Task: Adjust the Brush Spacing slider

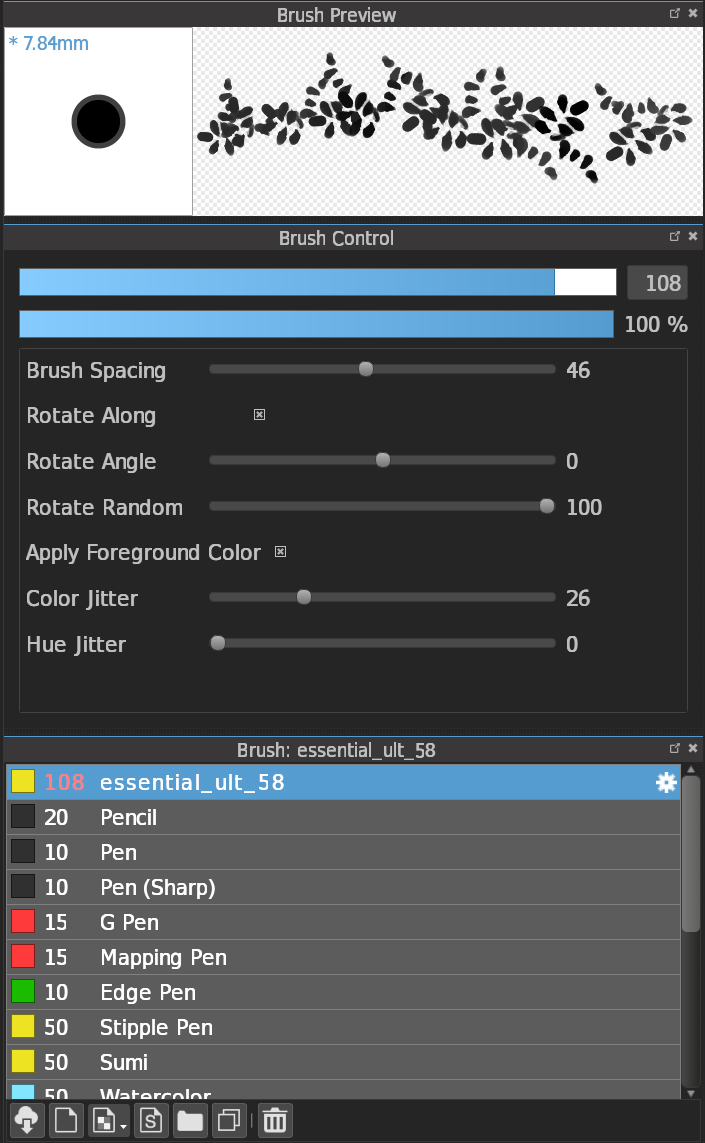Action: [366, 370]
